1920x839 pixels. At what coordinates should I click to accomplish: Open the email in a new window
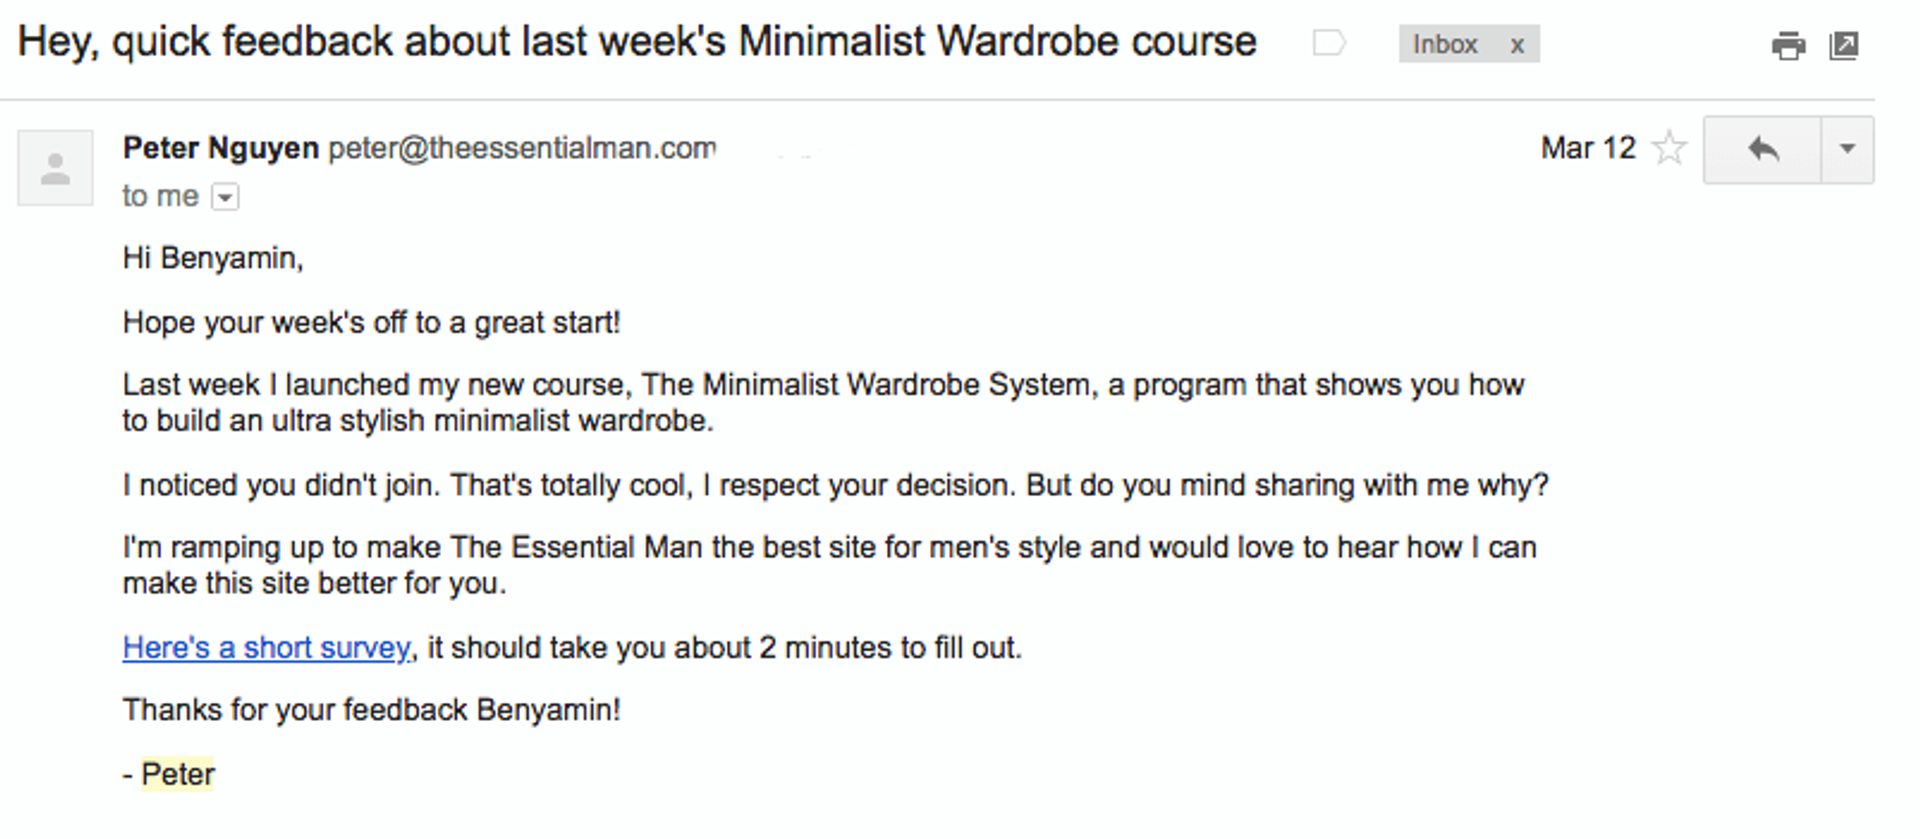(1843, 46)
